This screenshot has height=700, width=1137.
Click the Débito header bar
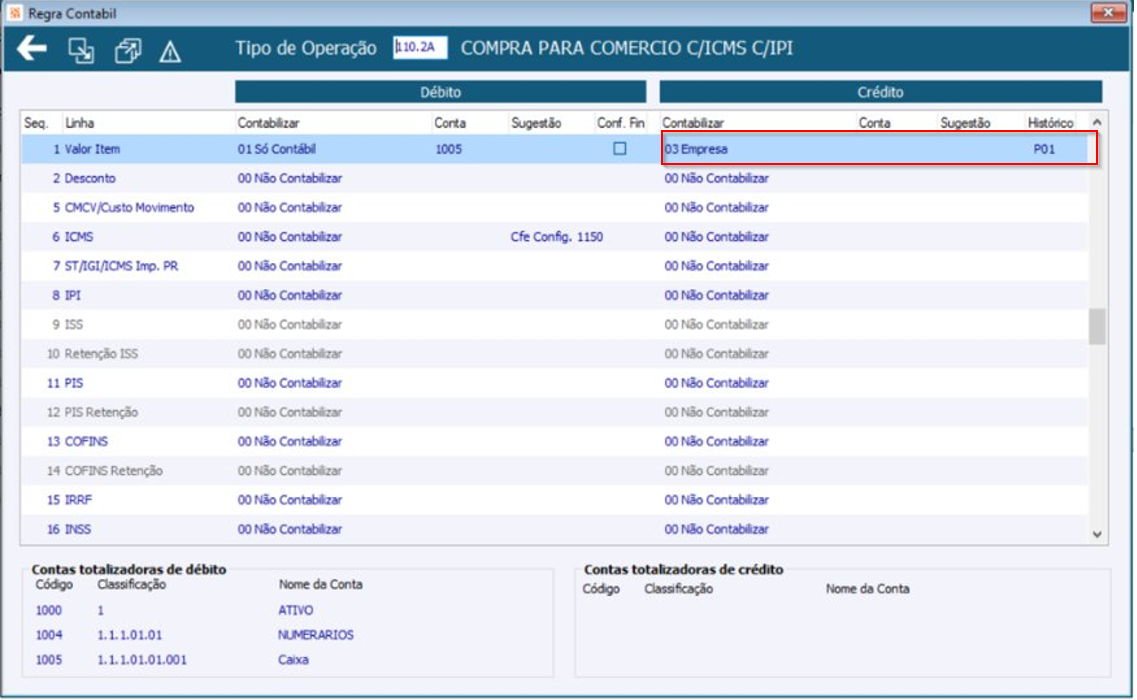click(440, 92)
